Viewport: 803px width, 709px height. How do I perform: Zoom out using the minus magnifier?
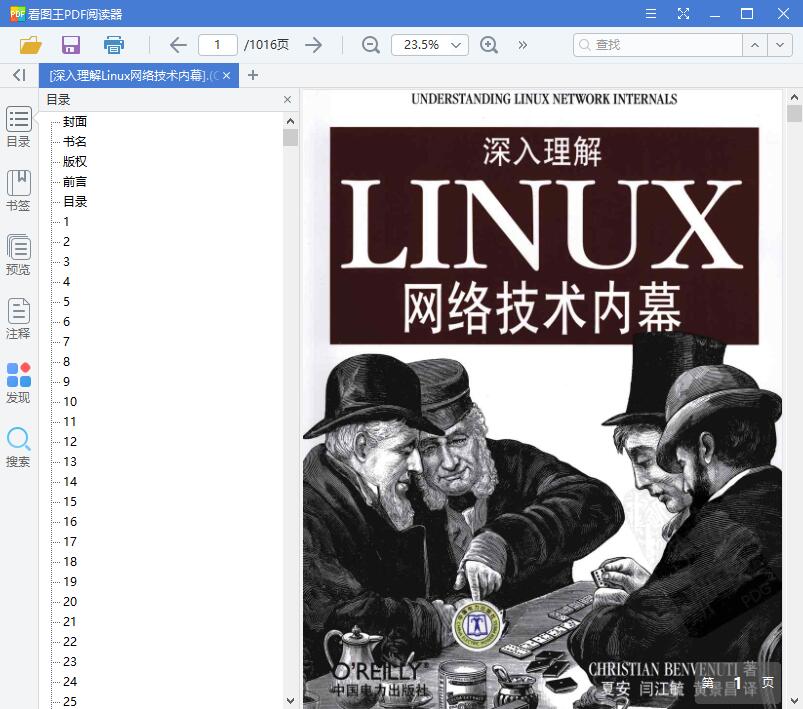point(371,45)
